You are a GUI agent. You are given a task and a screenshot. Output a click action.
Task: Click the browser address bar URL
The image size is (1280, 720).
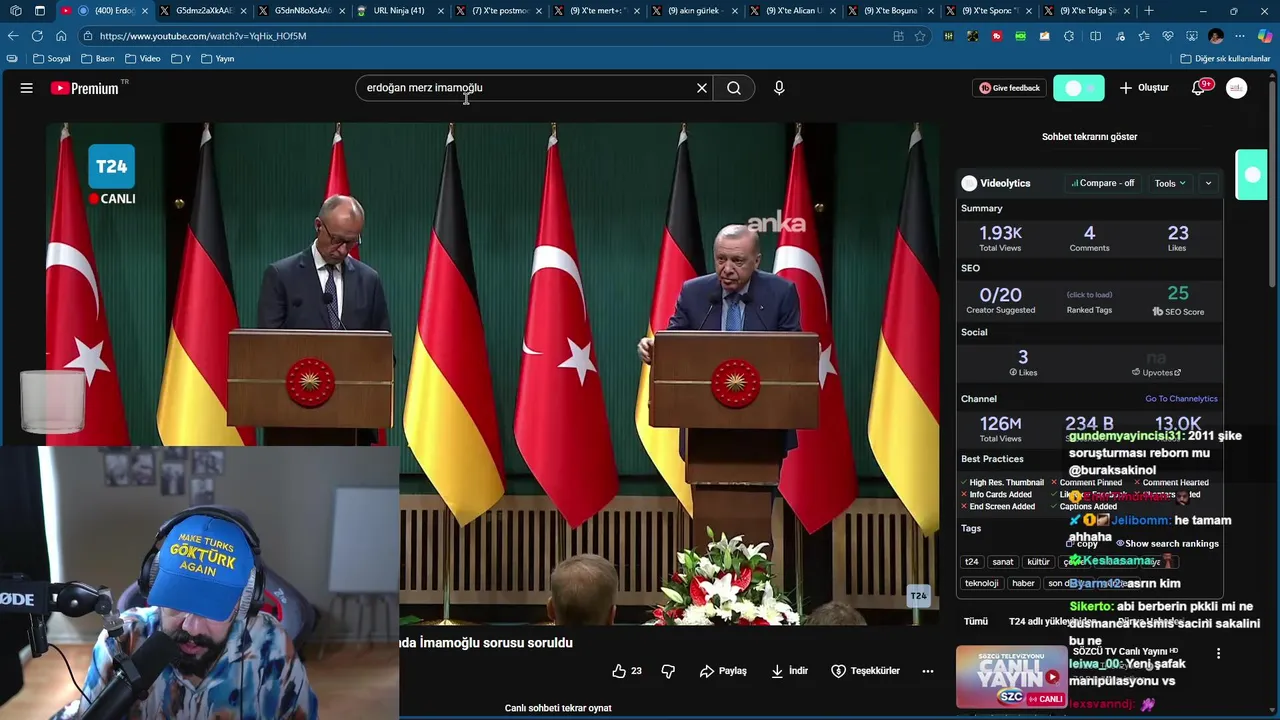tap(203, 36)
